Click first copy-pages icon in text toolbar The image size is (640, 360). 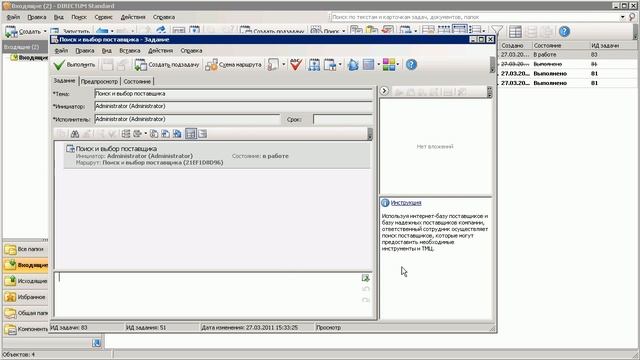click(154, 134)
